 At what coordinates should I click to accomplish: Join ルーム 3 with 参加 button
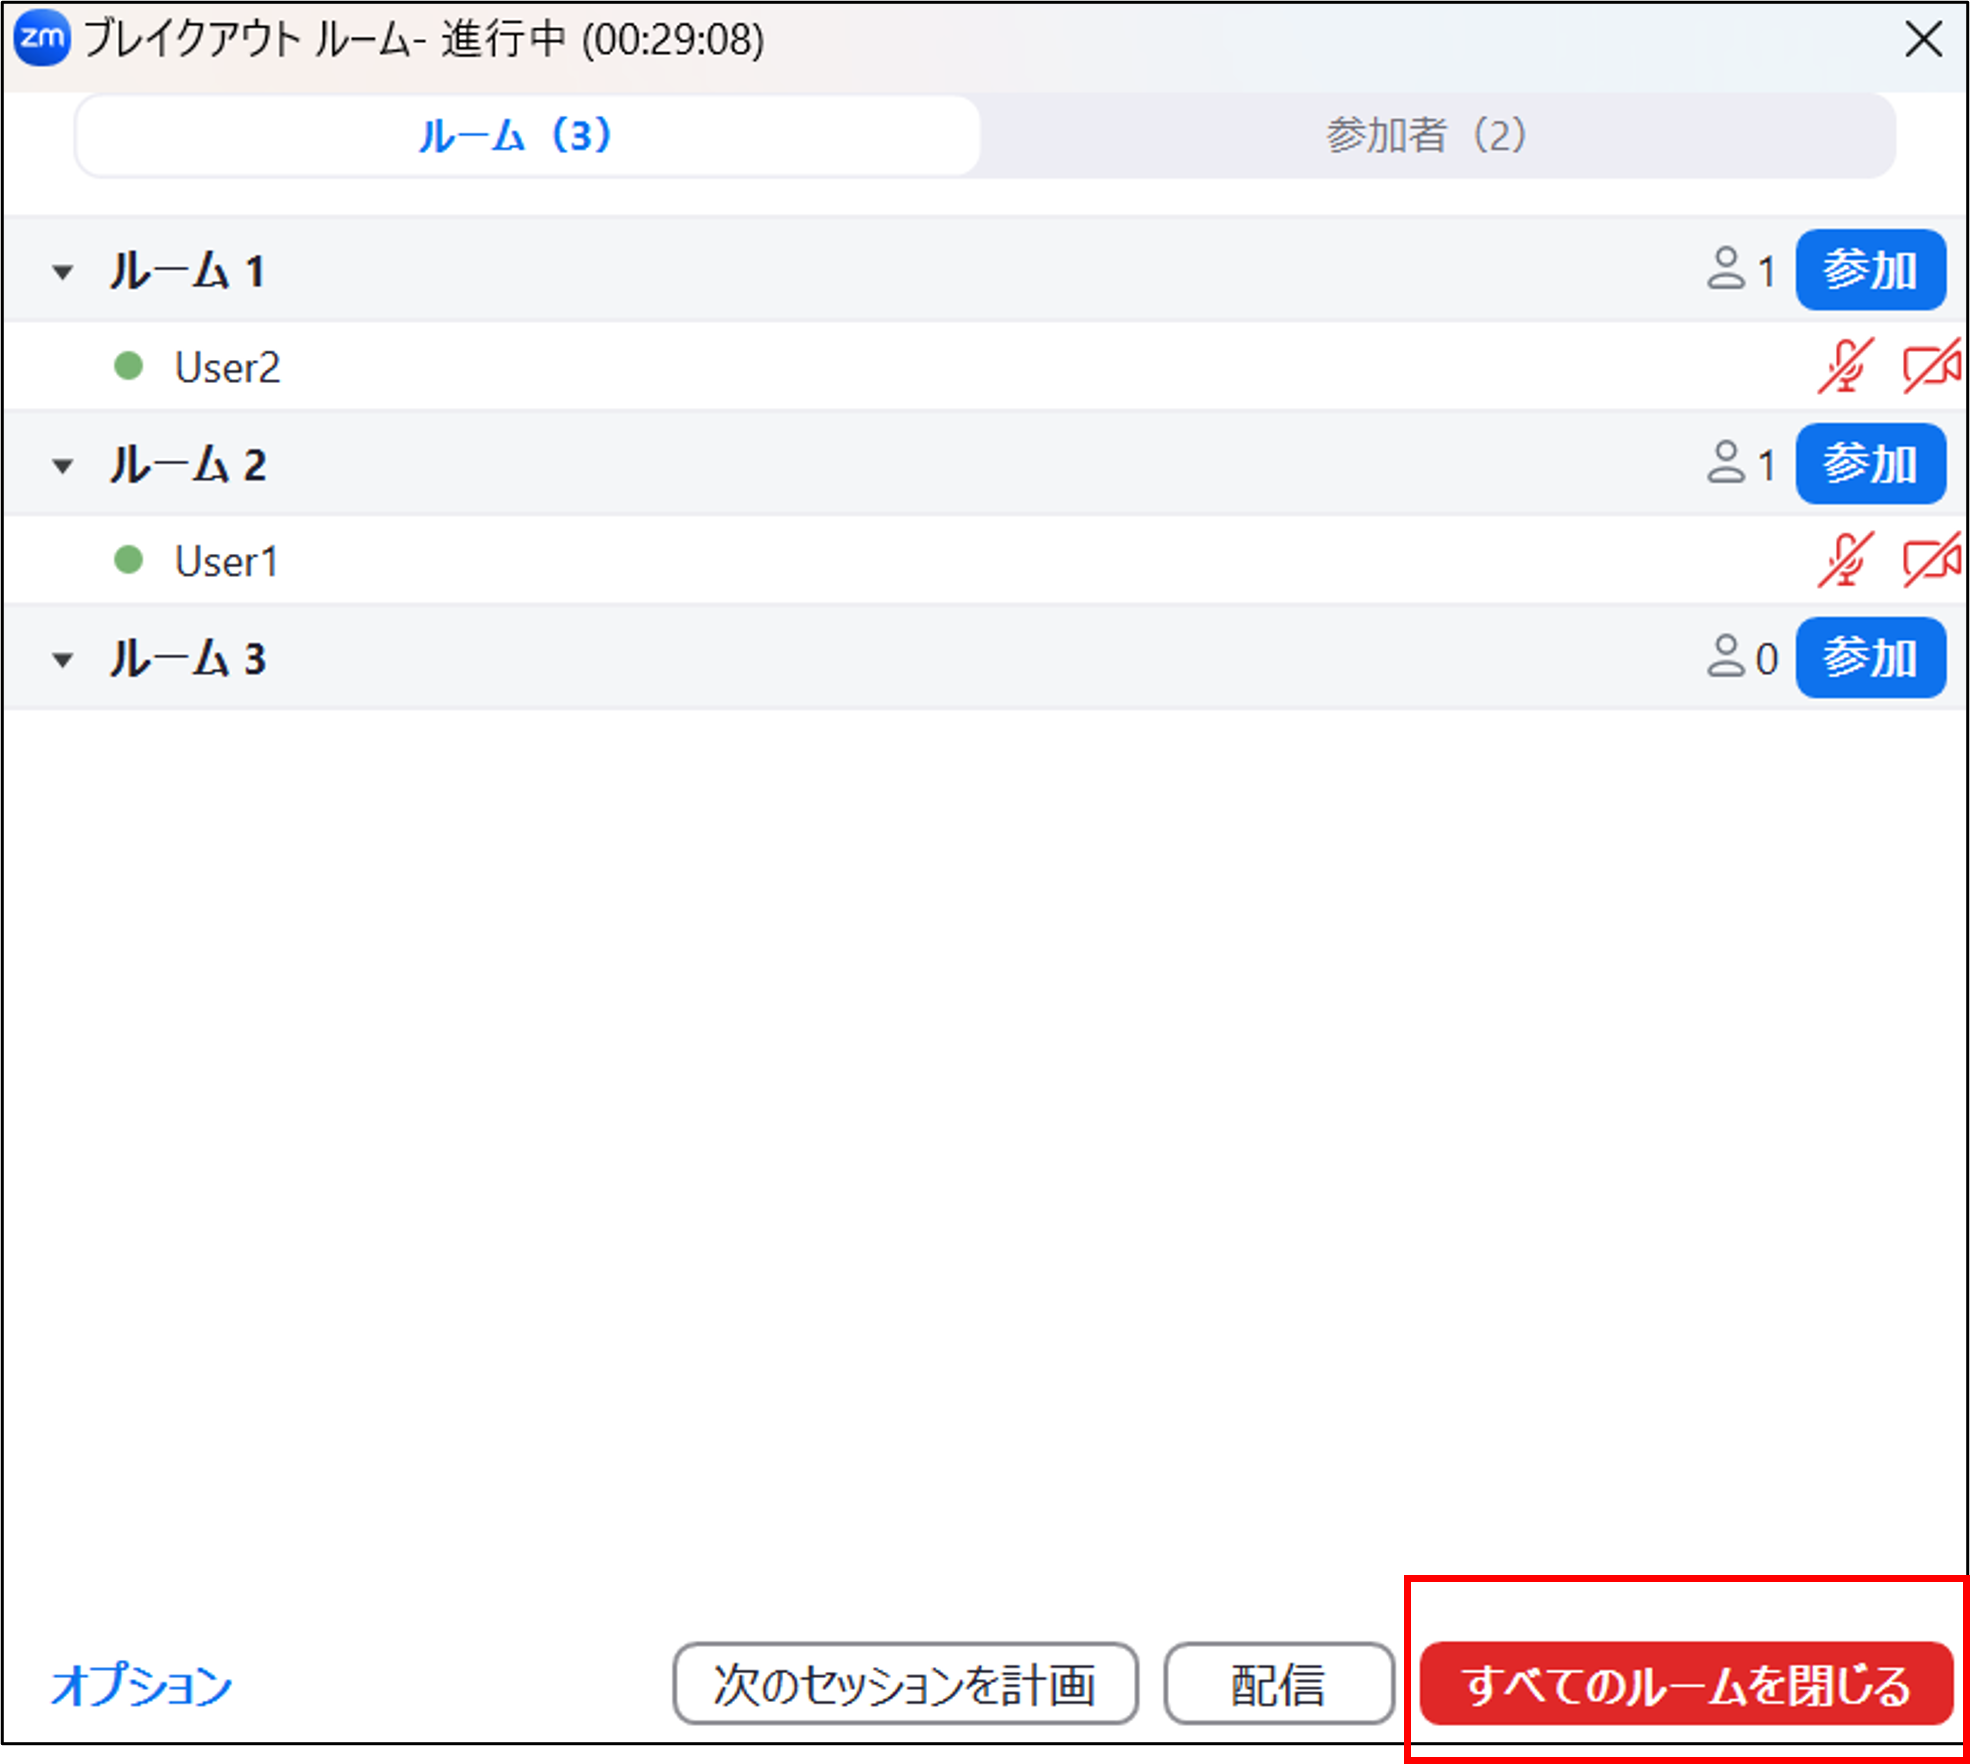click(x=1871, y=657)
